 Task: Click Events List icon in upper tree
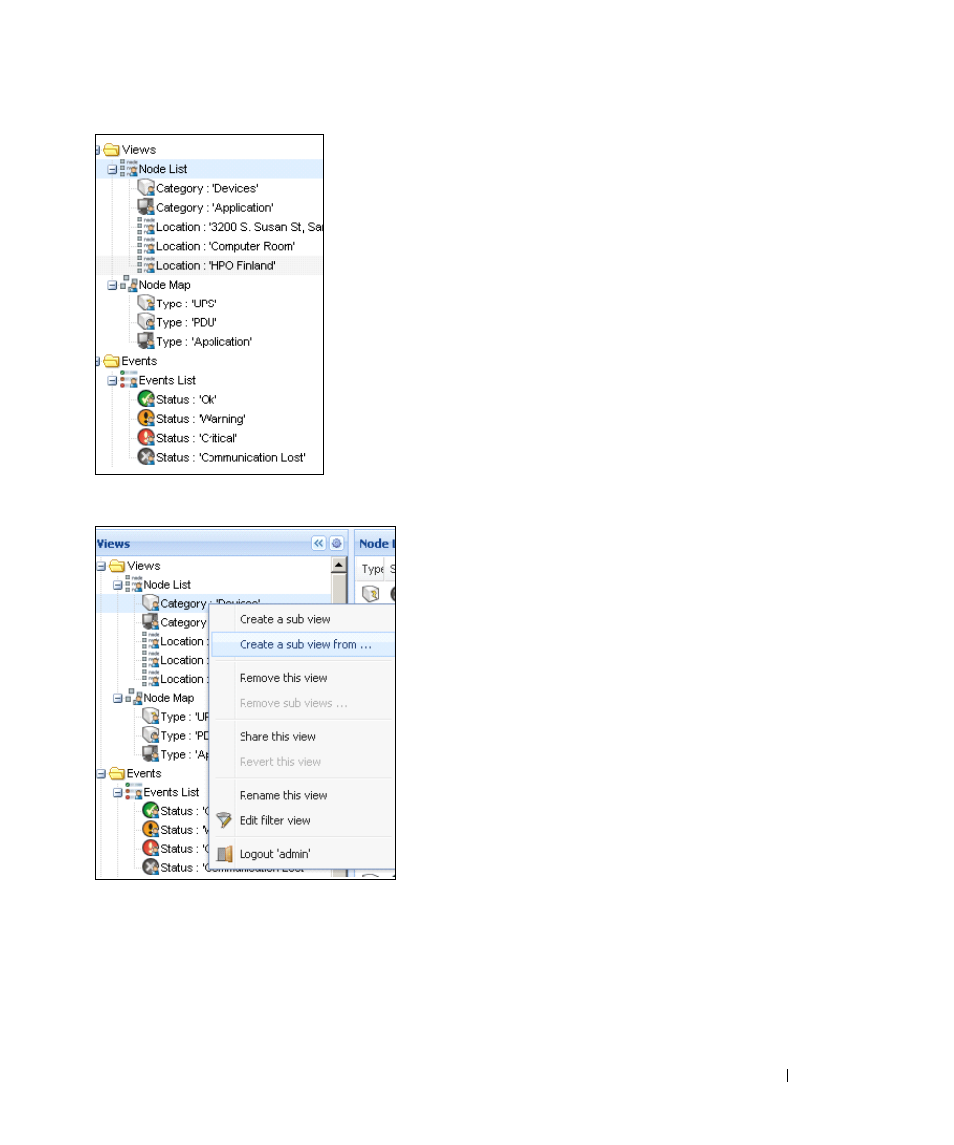129,379
